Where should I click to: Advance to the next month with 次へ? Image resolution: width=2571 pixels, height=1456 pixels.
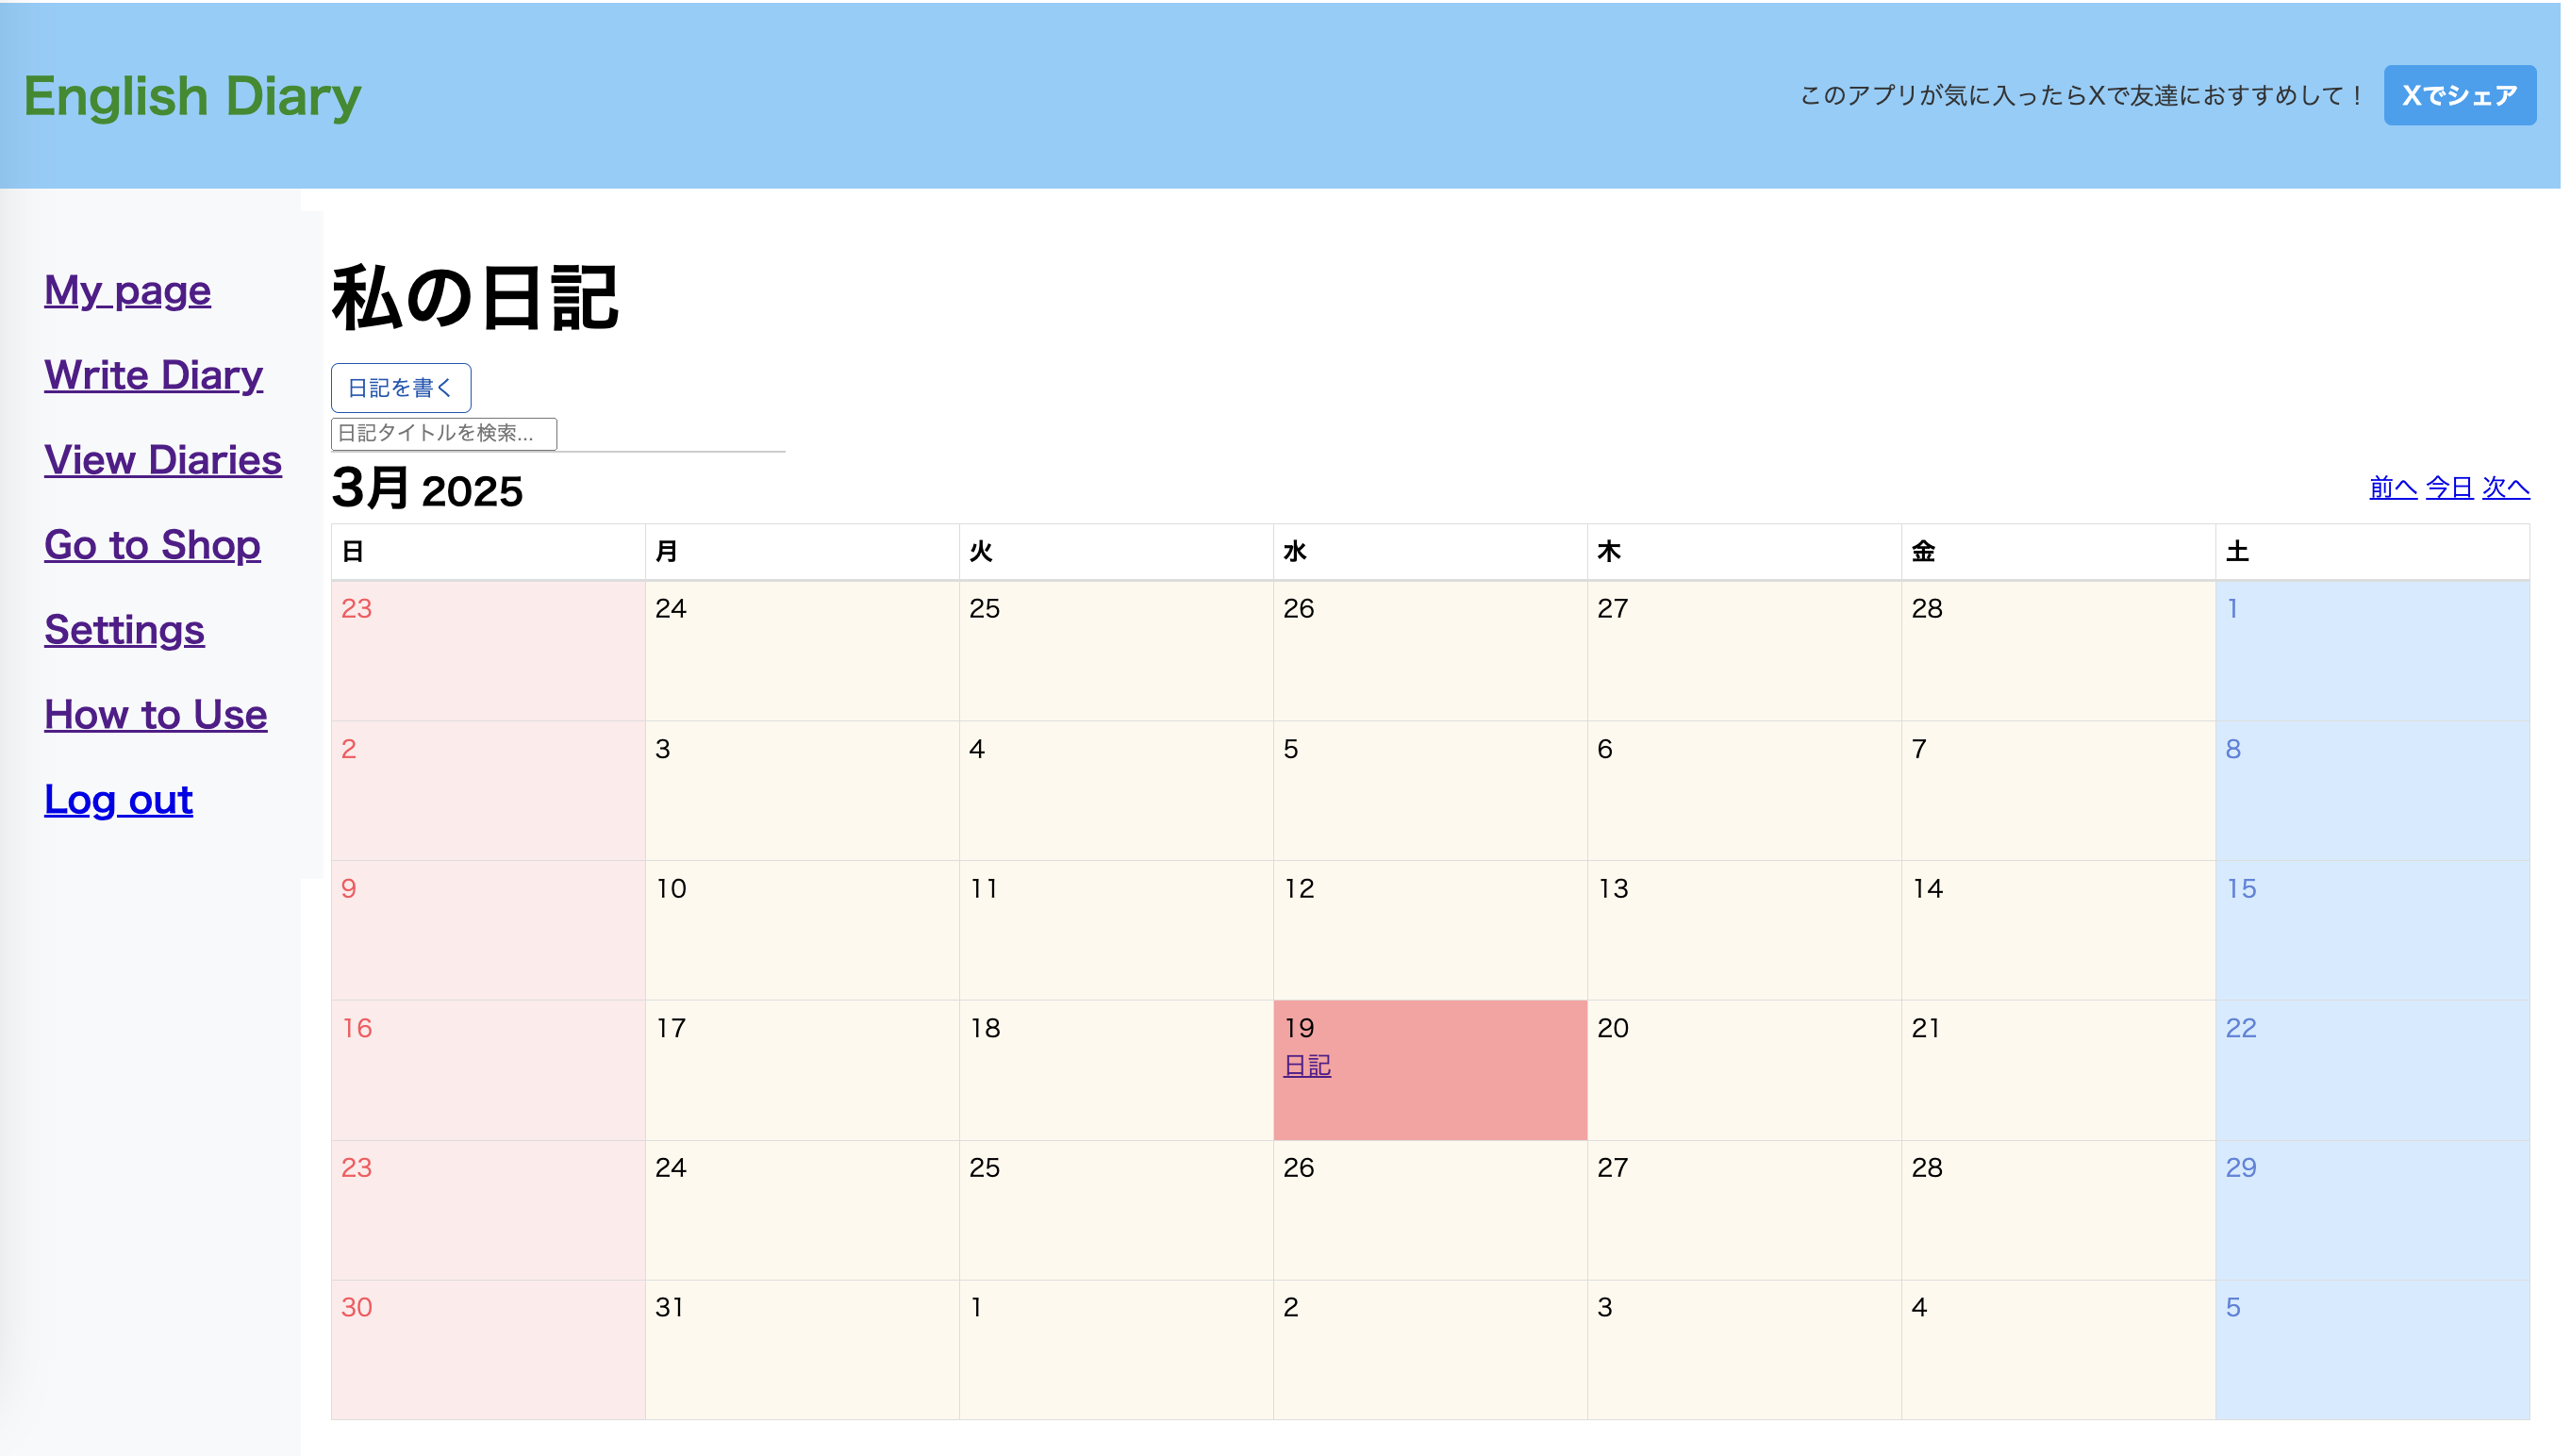point(2505,488)
